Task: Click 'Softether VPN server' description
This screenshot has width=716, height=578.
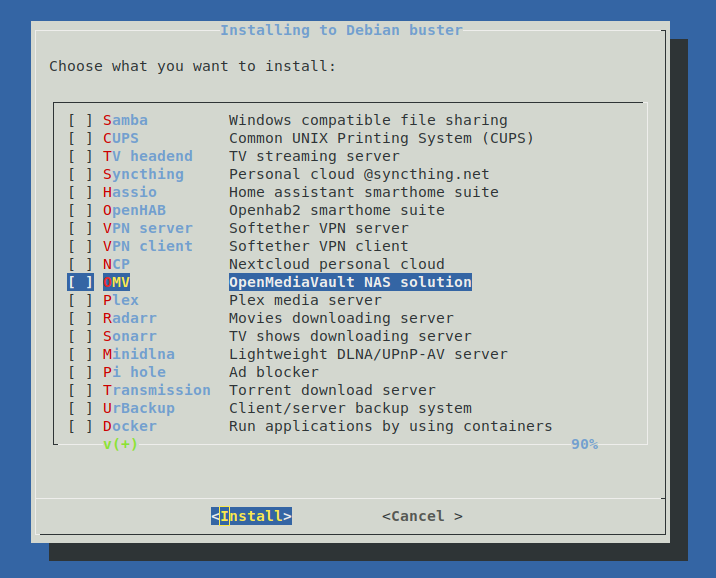Action: (319, 228)
